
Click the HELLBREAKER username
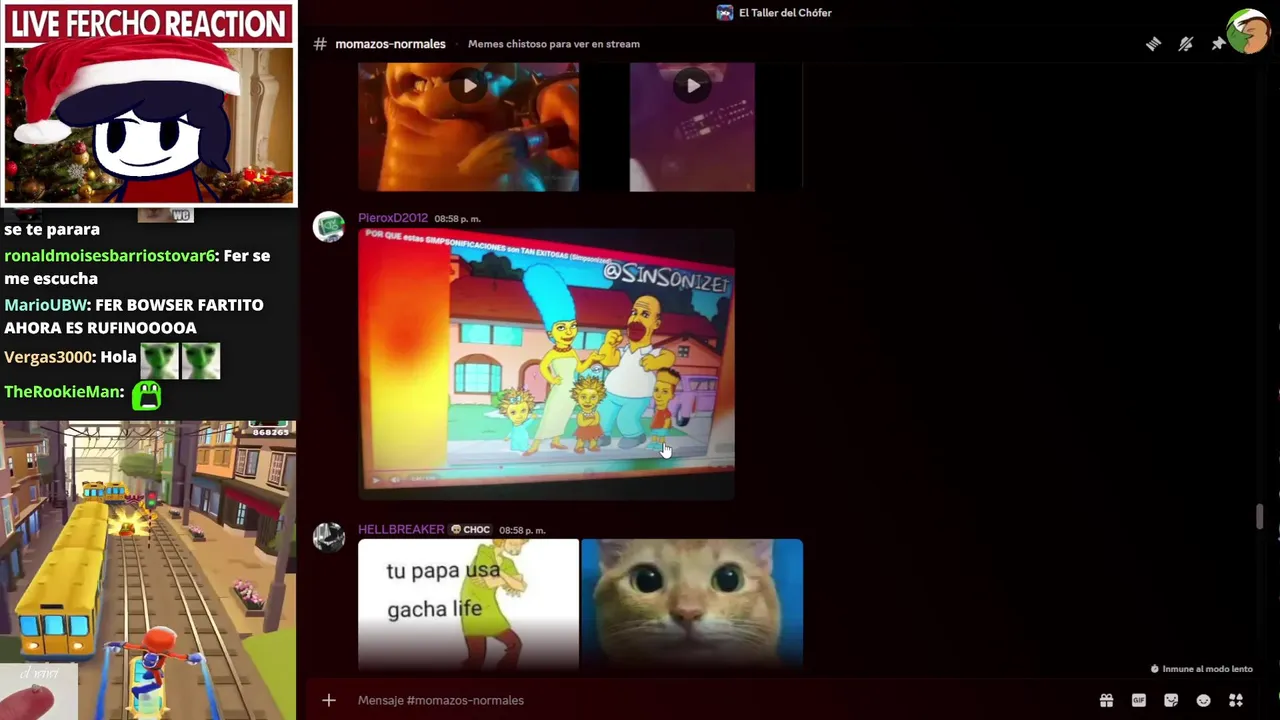click(x=401, y=530)
